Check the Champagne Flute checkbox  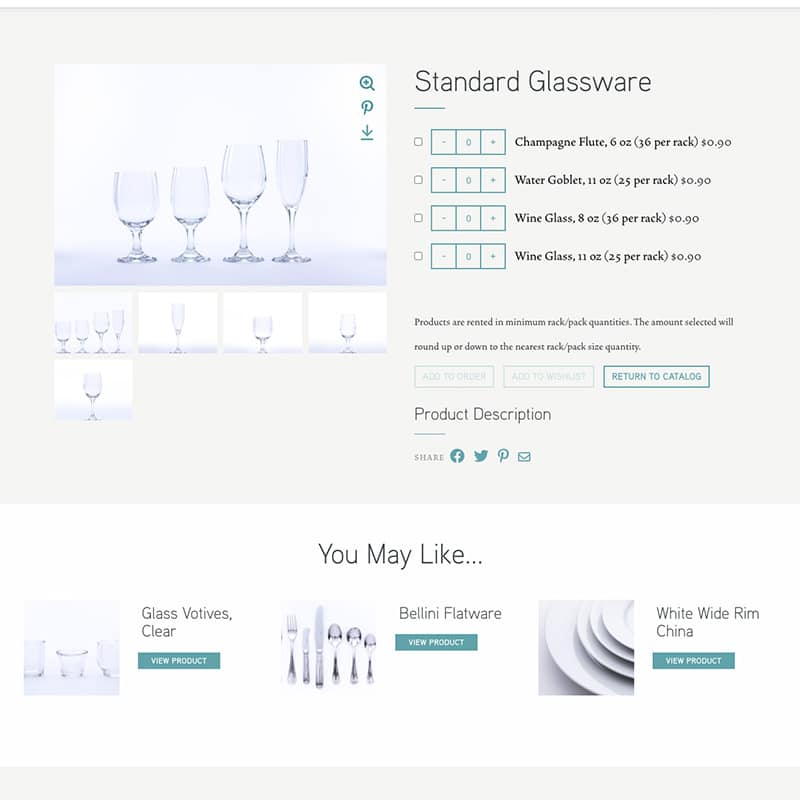tap(418, 142)
